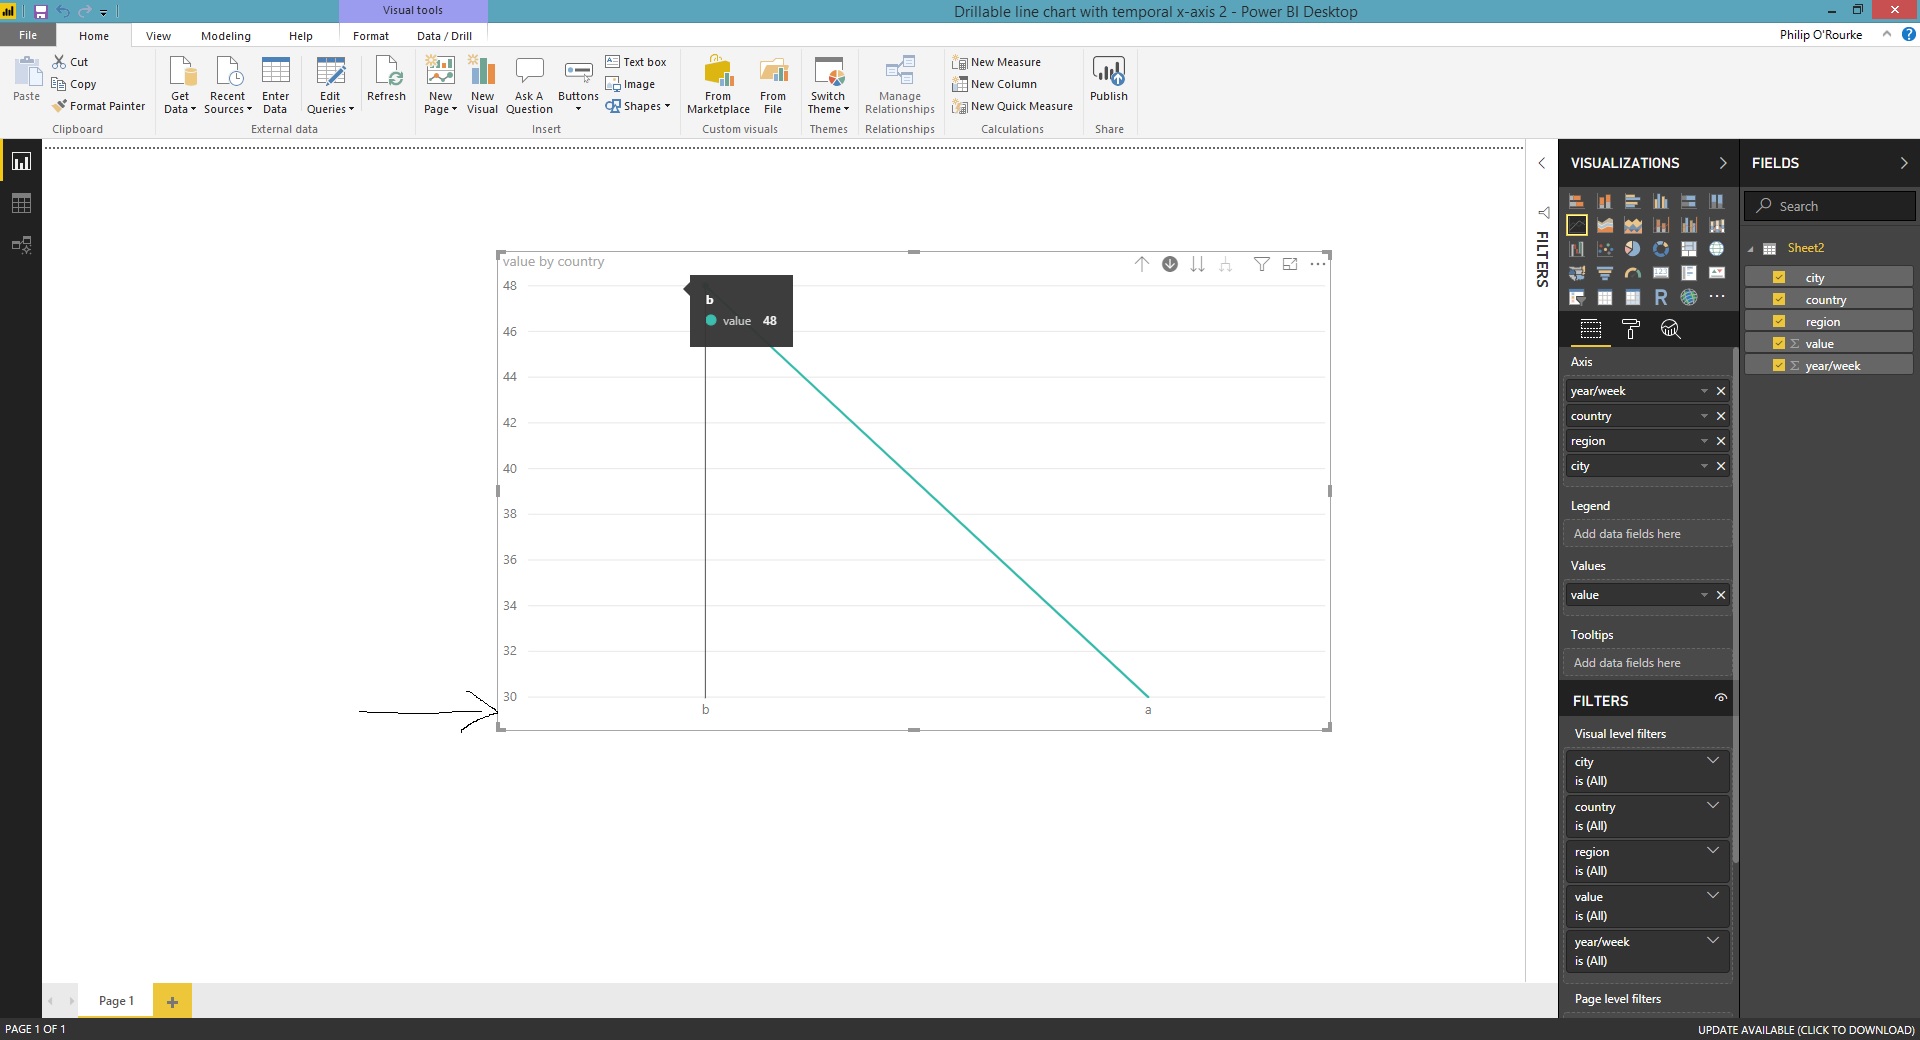Image resolution: width=1920 pixels, height=1040 pixels.
Task: Expand the city visual level filter
Action: click(x=1713, y=760)
